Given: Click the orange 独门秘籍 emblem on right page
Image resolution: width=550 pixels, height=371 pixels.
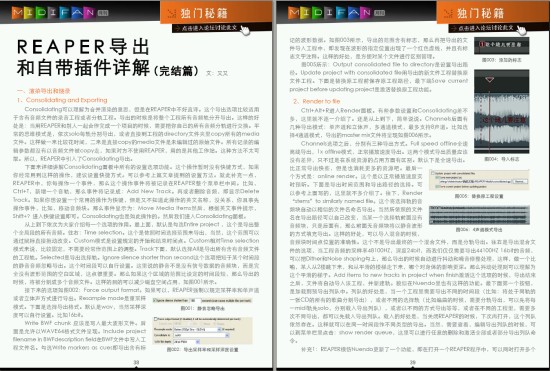Looking at the screenshot, I should tap(448, 13).
